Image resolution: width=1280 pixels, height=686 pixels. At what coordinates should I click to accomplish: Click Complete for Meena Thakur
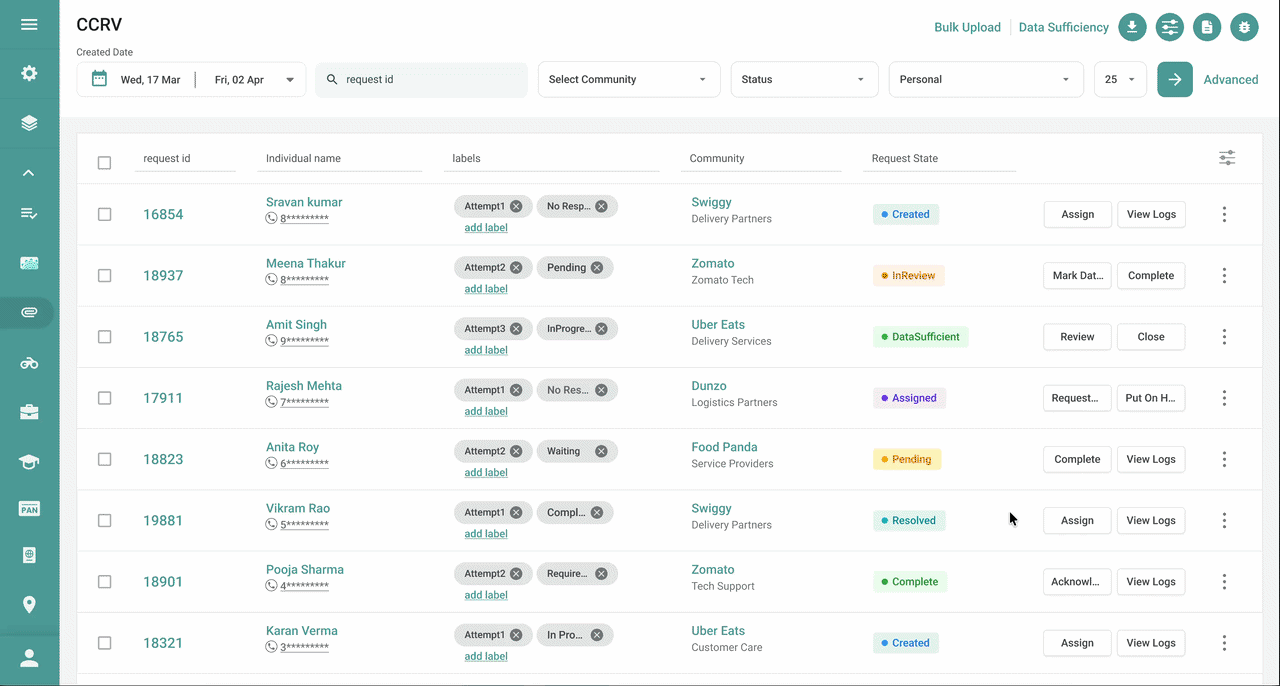(x=1151, y=276)
